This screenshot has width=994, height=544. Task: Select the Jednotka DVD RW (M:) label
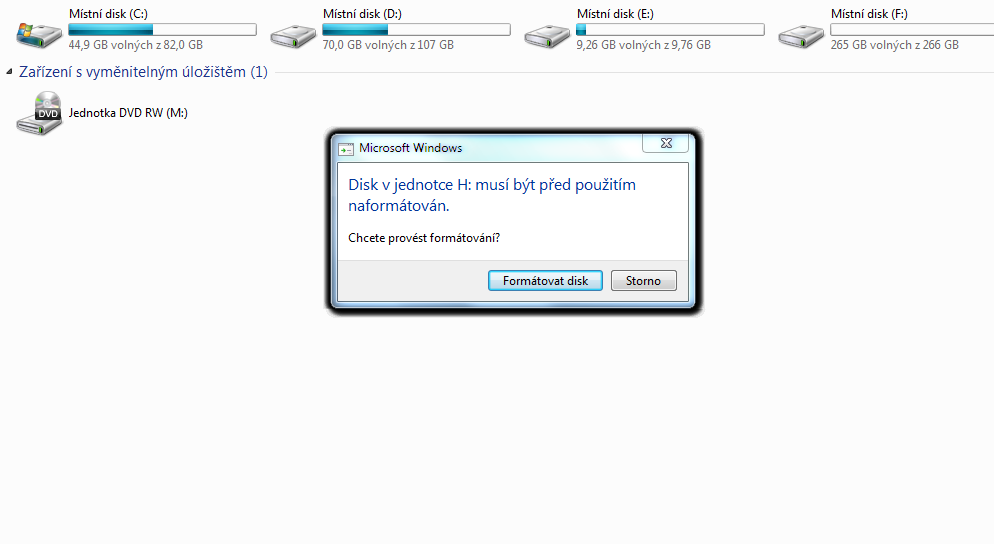pos(128,113)
